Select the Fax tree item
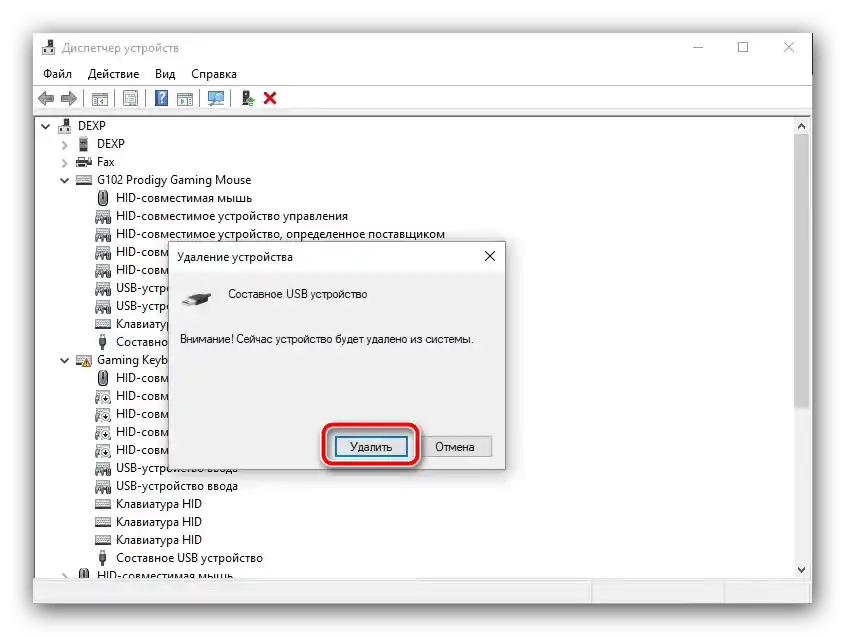This screenshot has height=637, width=846. point(106,162)
